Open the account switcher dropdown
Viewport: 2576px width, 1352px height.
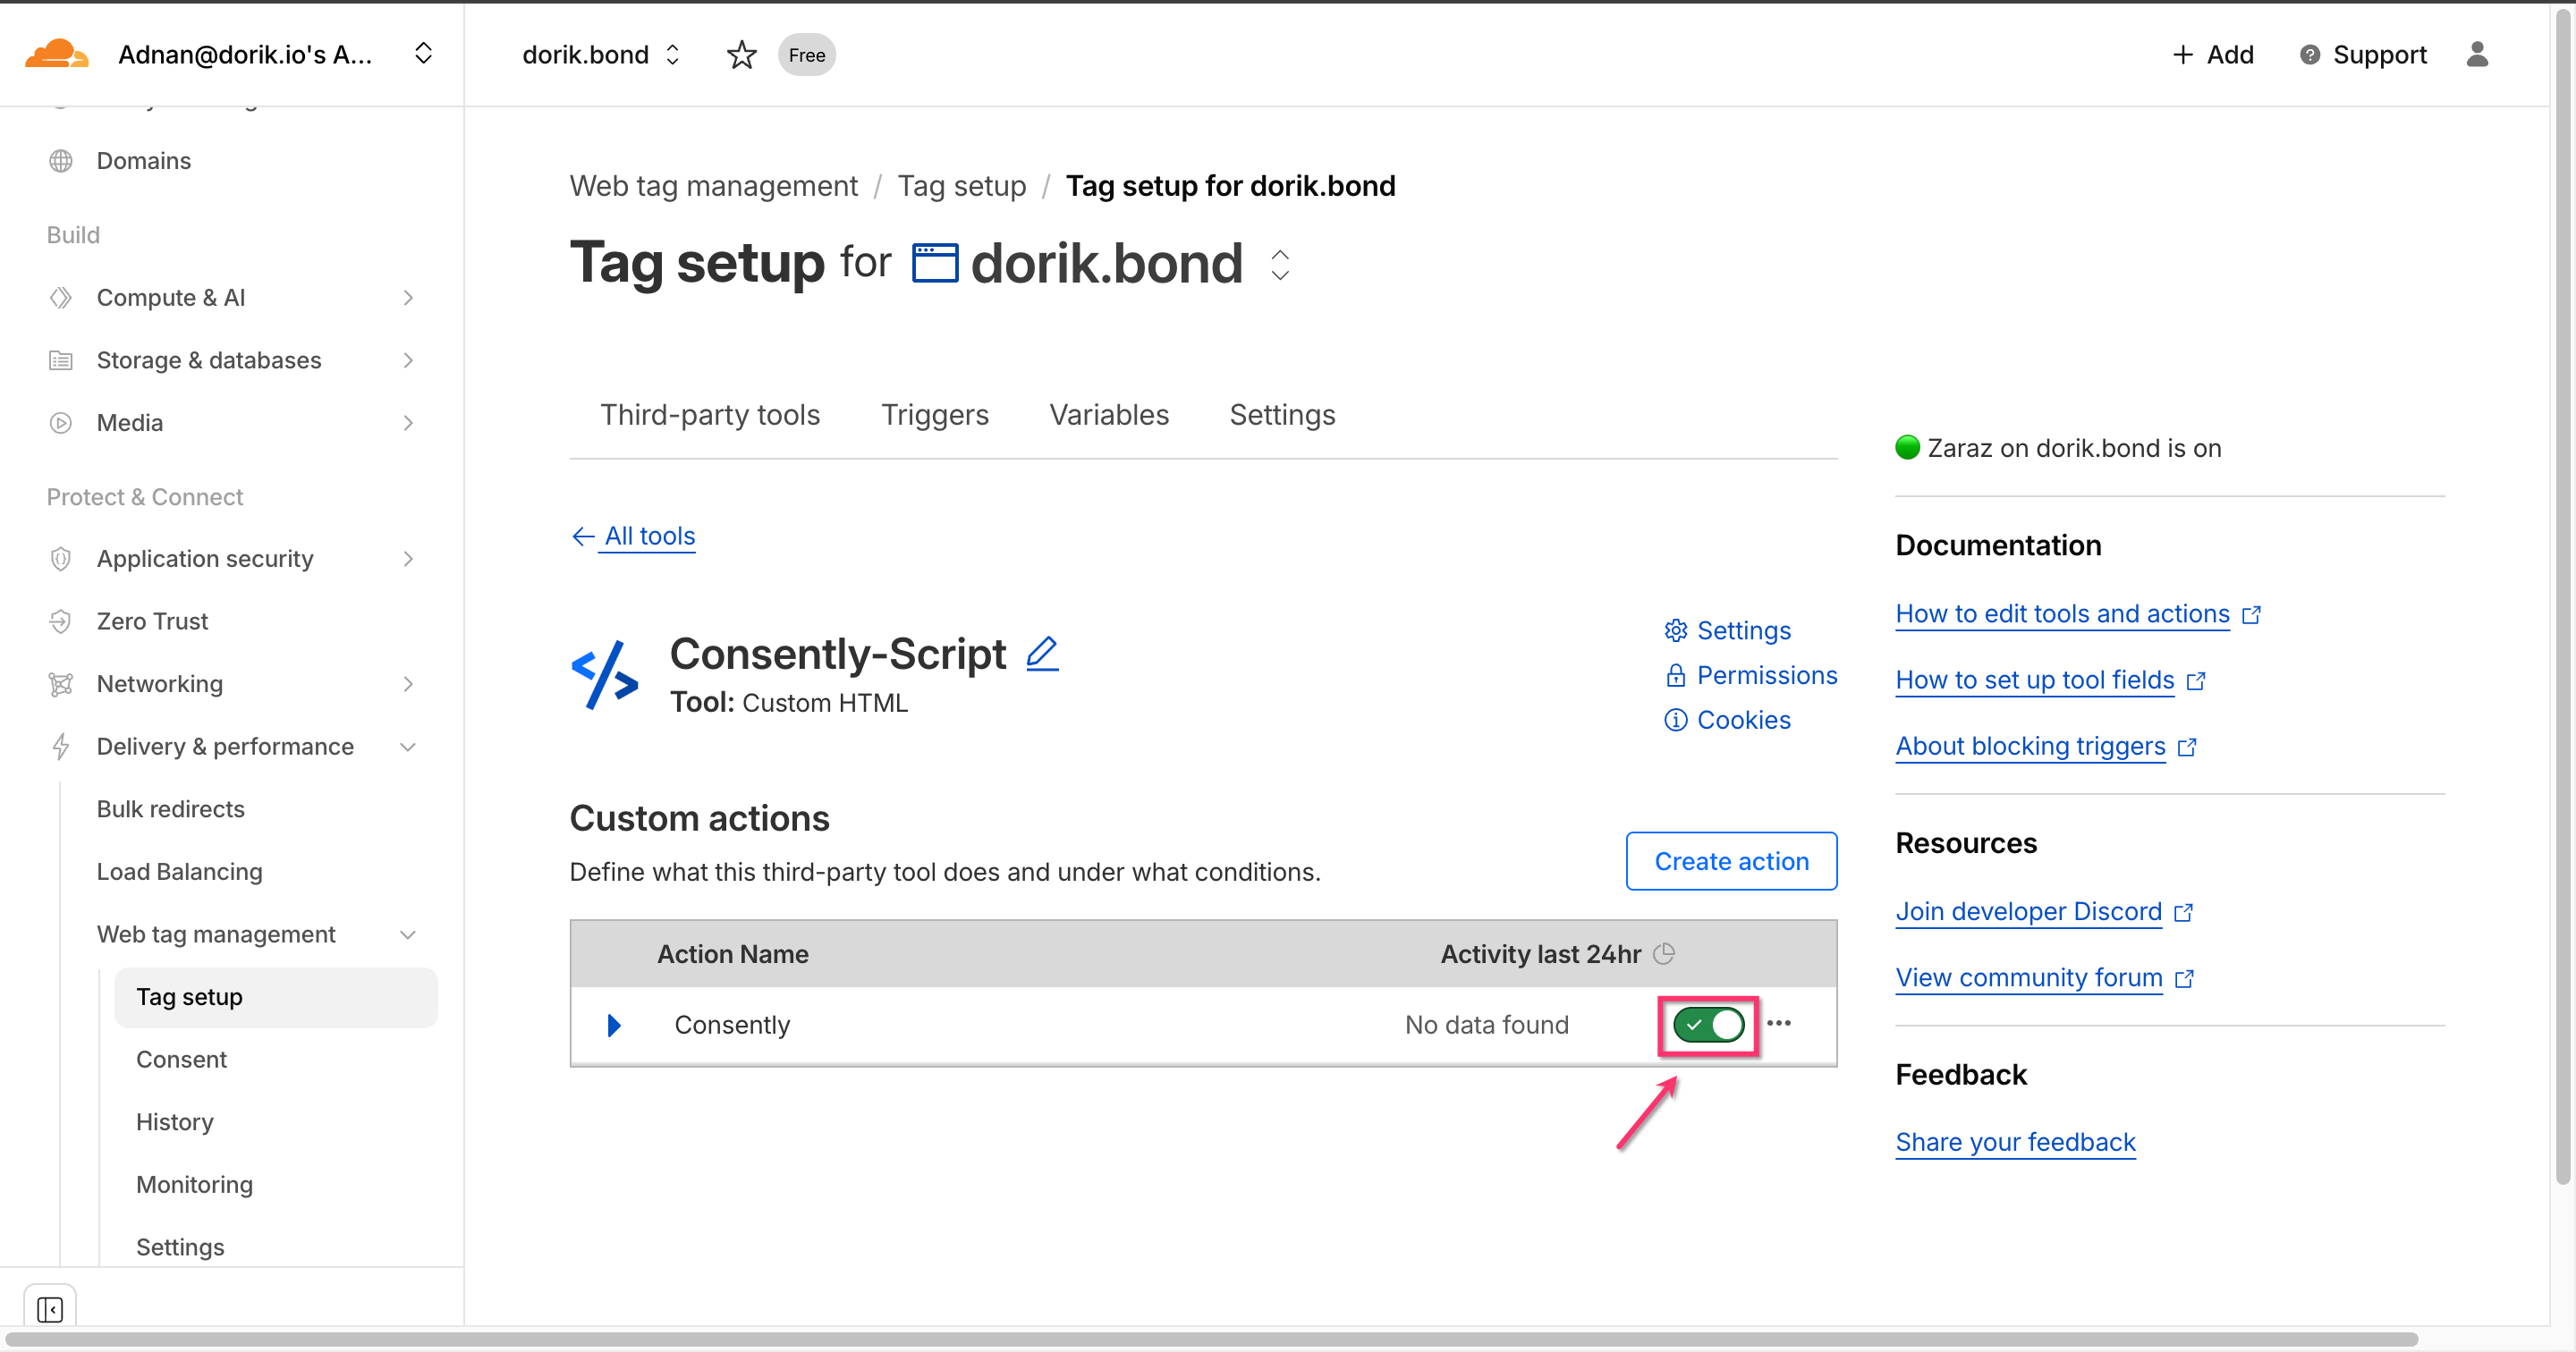click(x=423, y=54)
